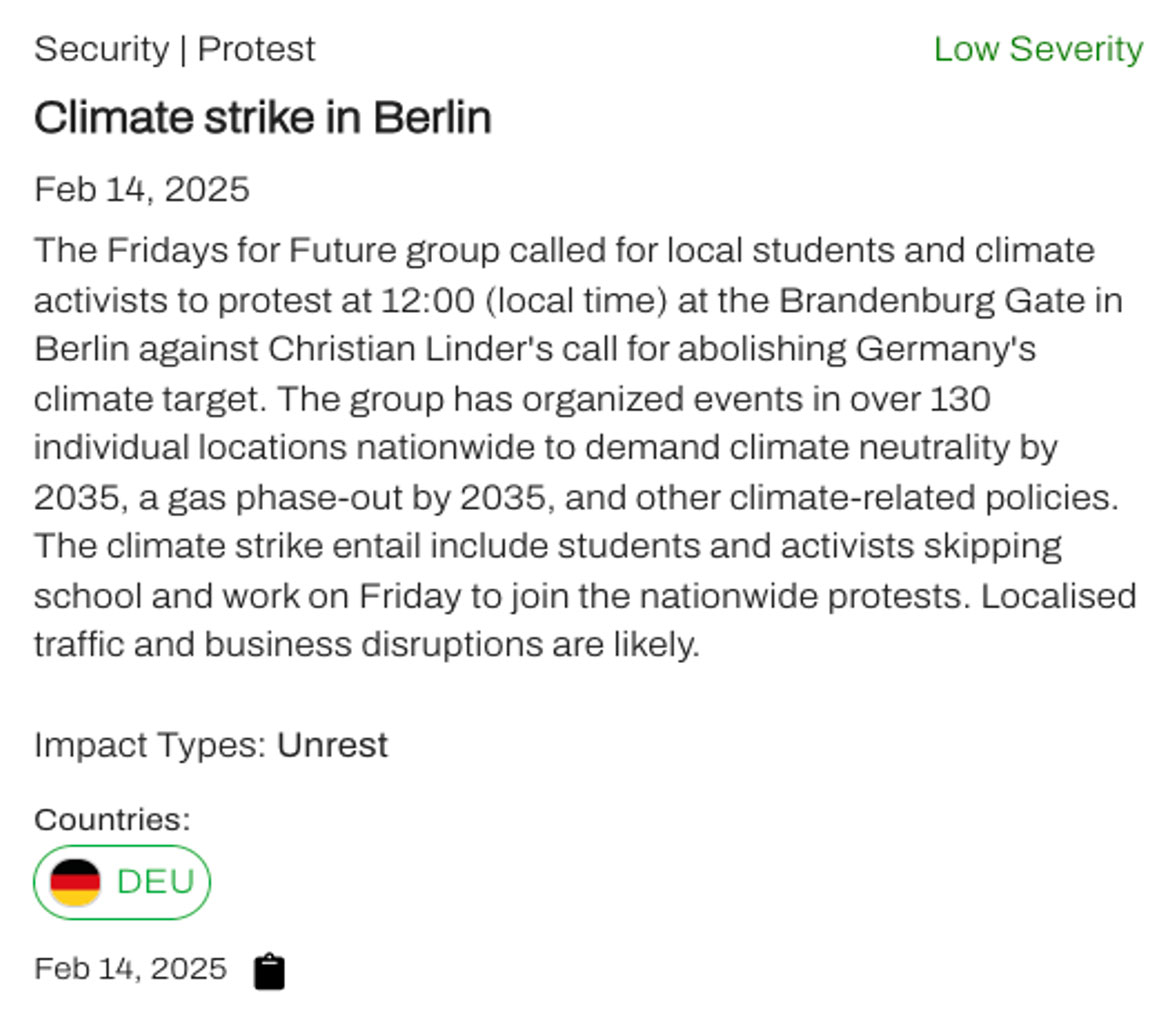Click the Feb 14, 2025 date under title
The image size is (1176, 1032).
(x=142, y=189)
